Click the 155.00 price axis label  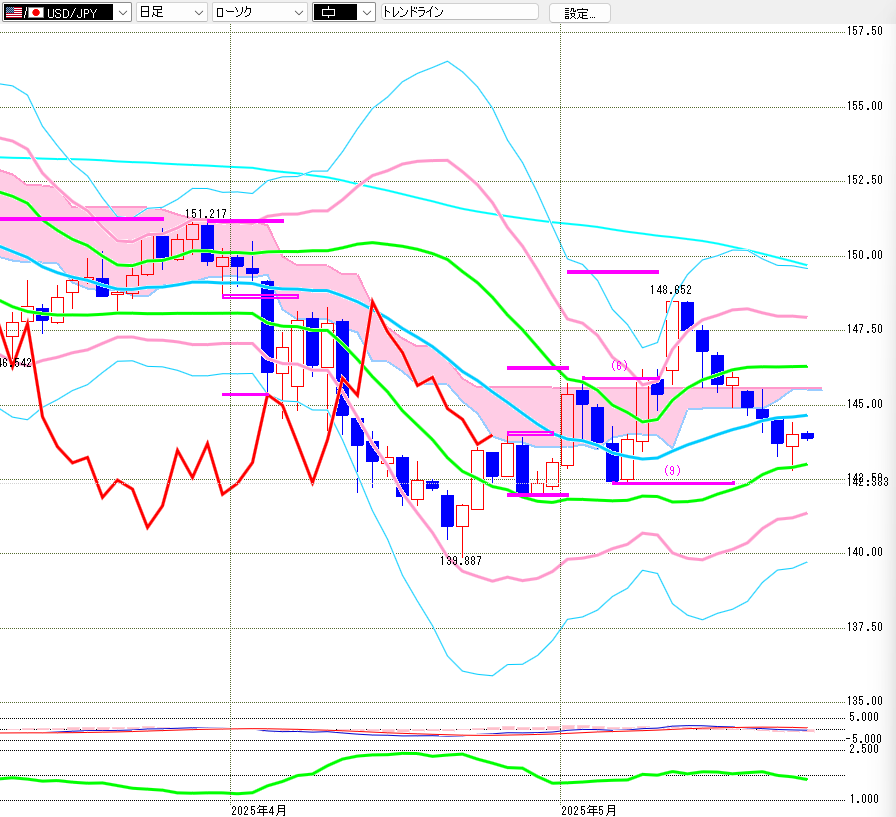(x=865, y=106)
